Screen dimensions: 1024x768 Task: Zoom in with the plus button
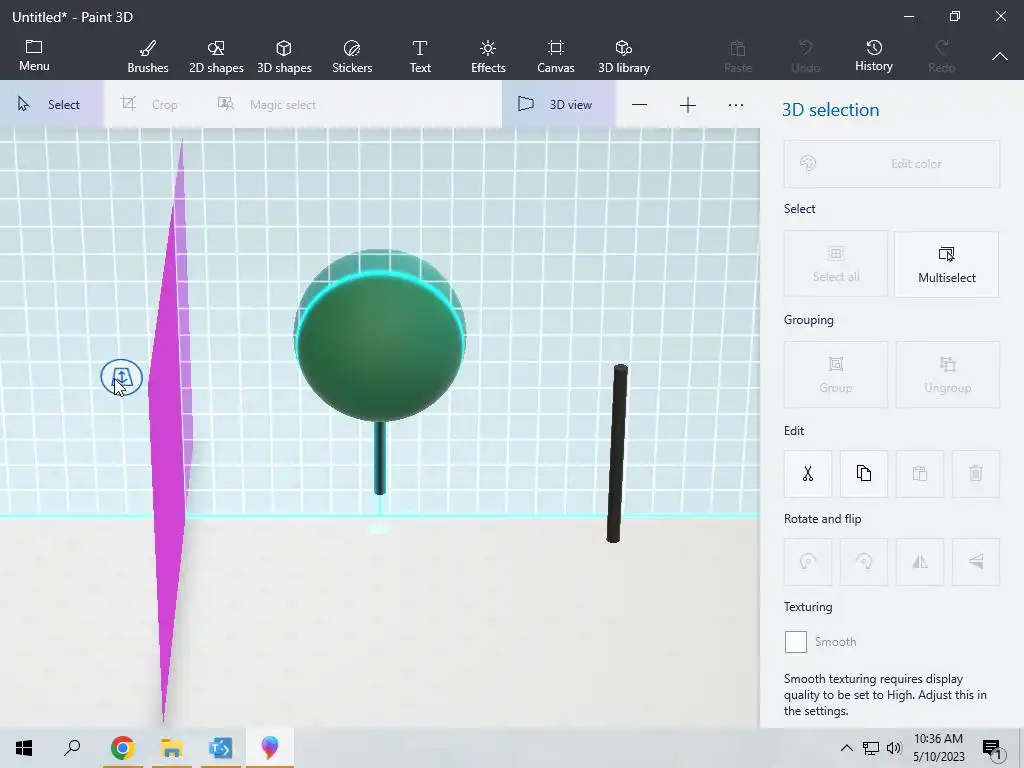tap(688, 105)
